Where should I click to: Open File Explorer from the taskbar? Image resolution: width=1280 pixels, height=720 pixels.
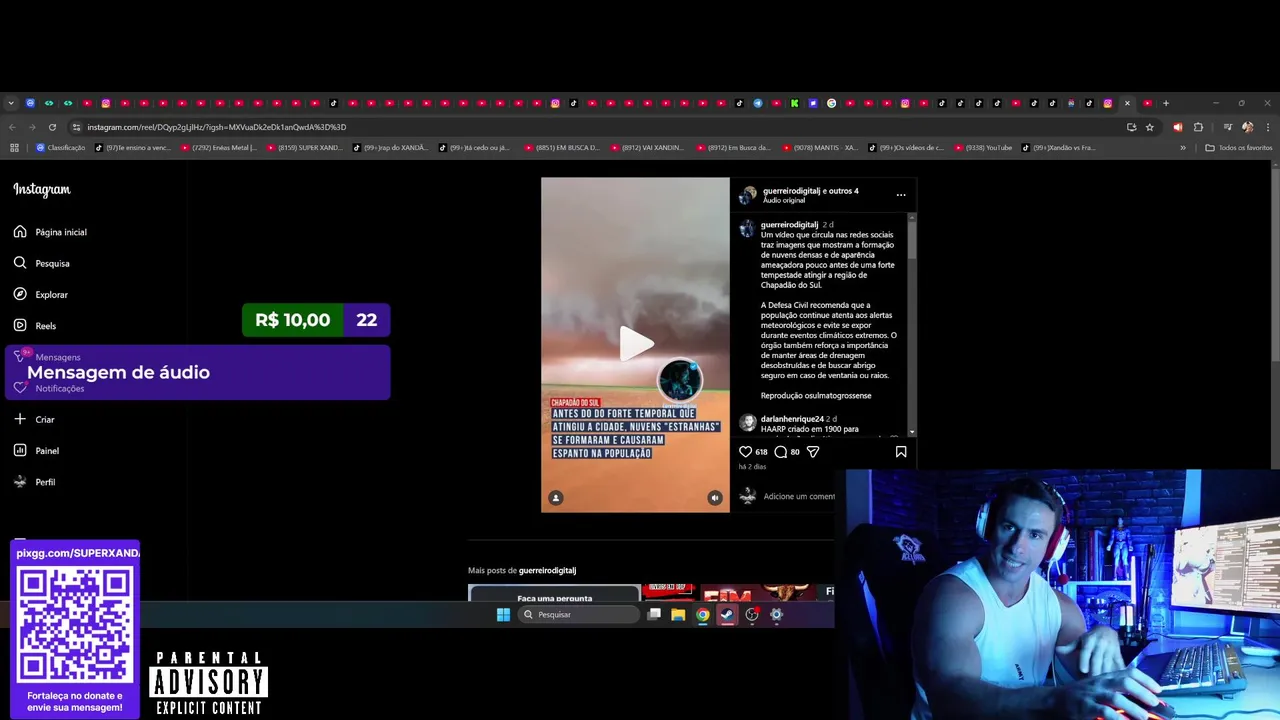(678, 615)
